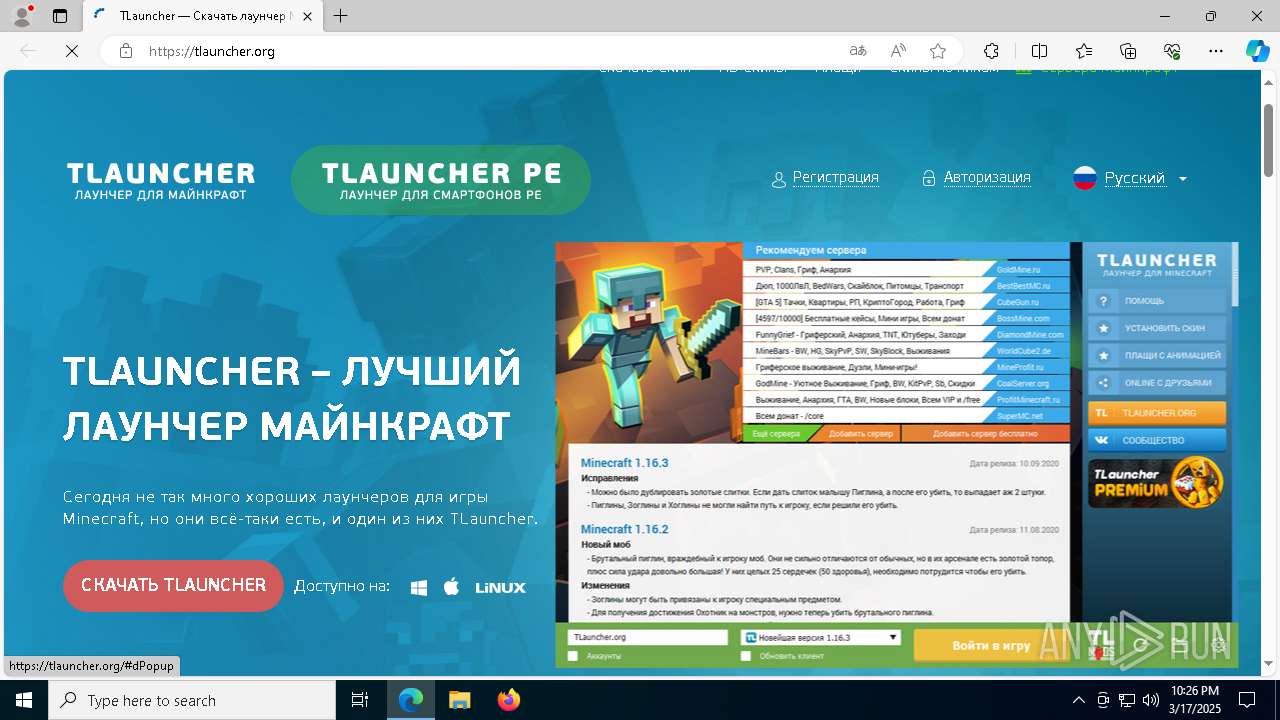Open Task View in taskbar
Screen dimensions: 1280x720
click(360, 700)
